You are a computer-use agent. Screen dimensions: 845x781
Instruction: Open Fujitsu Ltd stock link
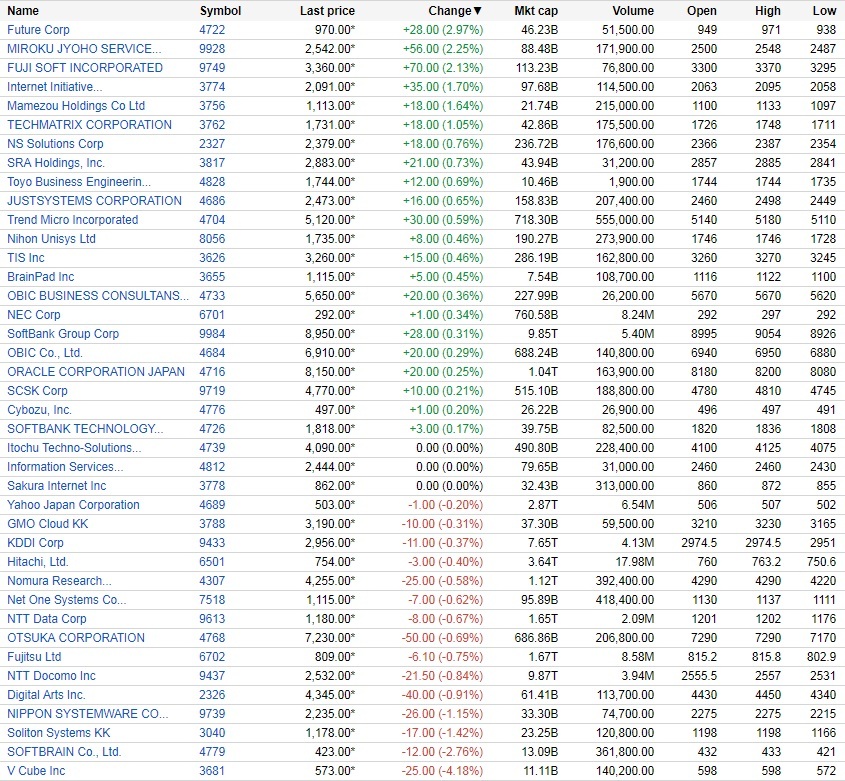(34, 657)
